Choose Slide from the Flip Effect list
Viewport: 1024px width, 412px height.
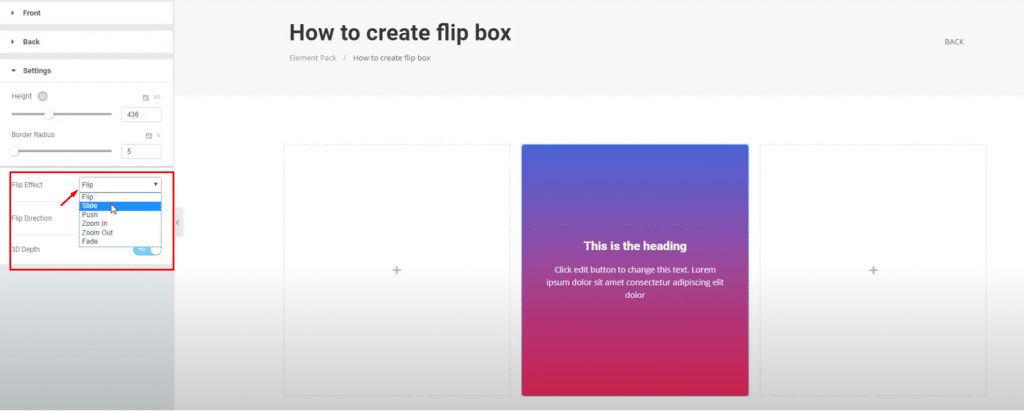click(103, 206)
